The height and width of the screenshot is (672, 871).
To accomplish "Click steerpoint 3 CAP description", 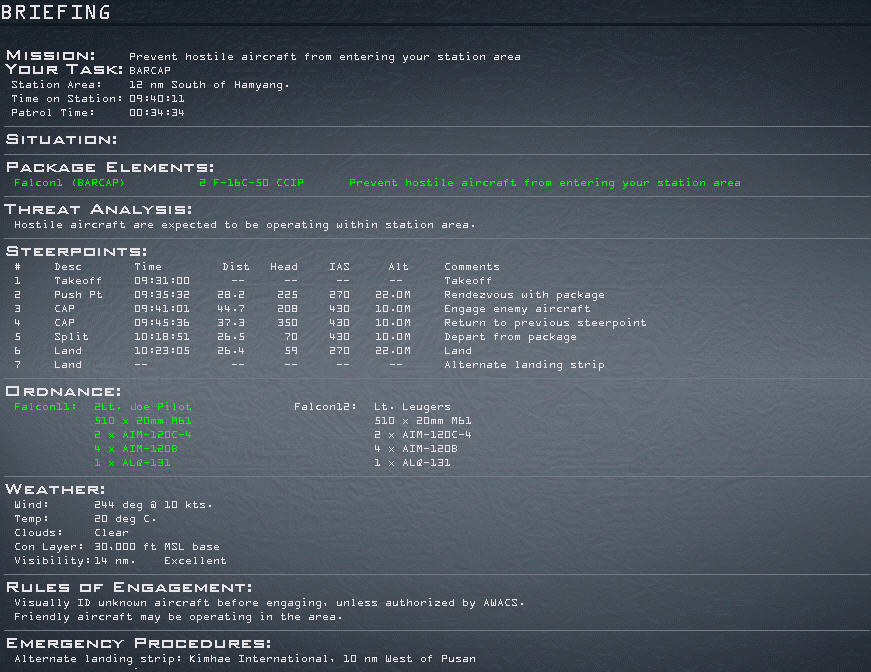I will point(65,309).
